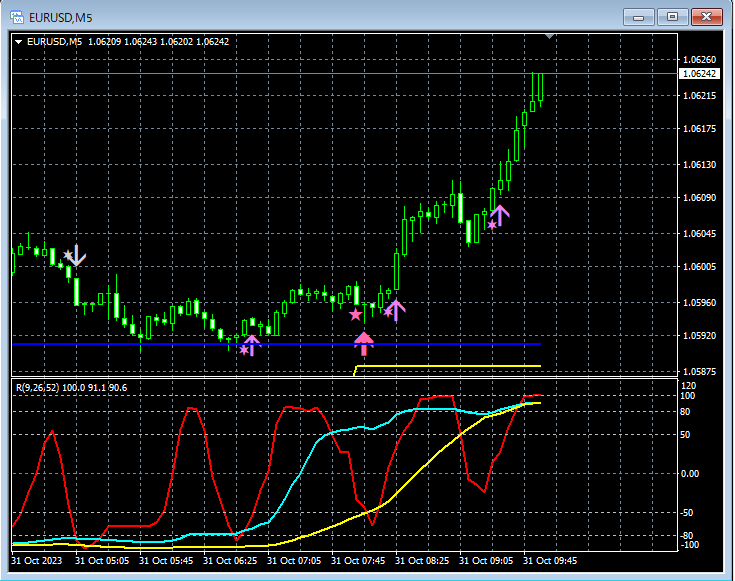Click the R(9,26,52) indicator label
This screenshot has height=581, width=735.
(71, 388)
